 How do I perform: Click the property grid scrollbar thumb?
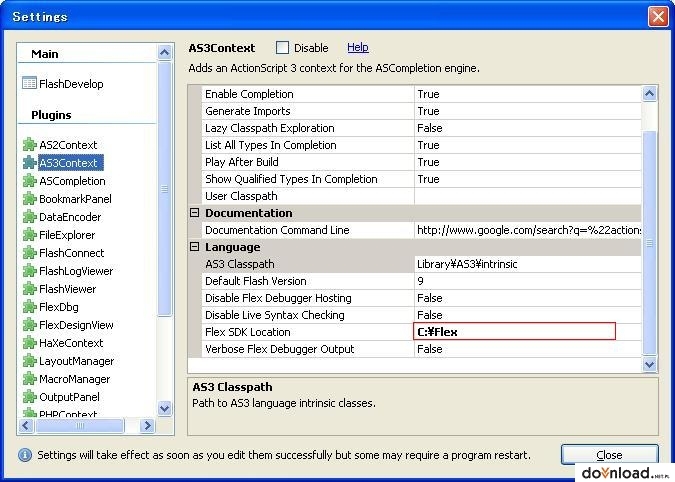pos(649,243)
